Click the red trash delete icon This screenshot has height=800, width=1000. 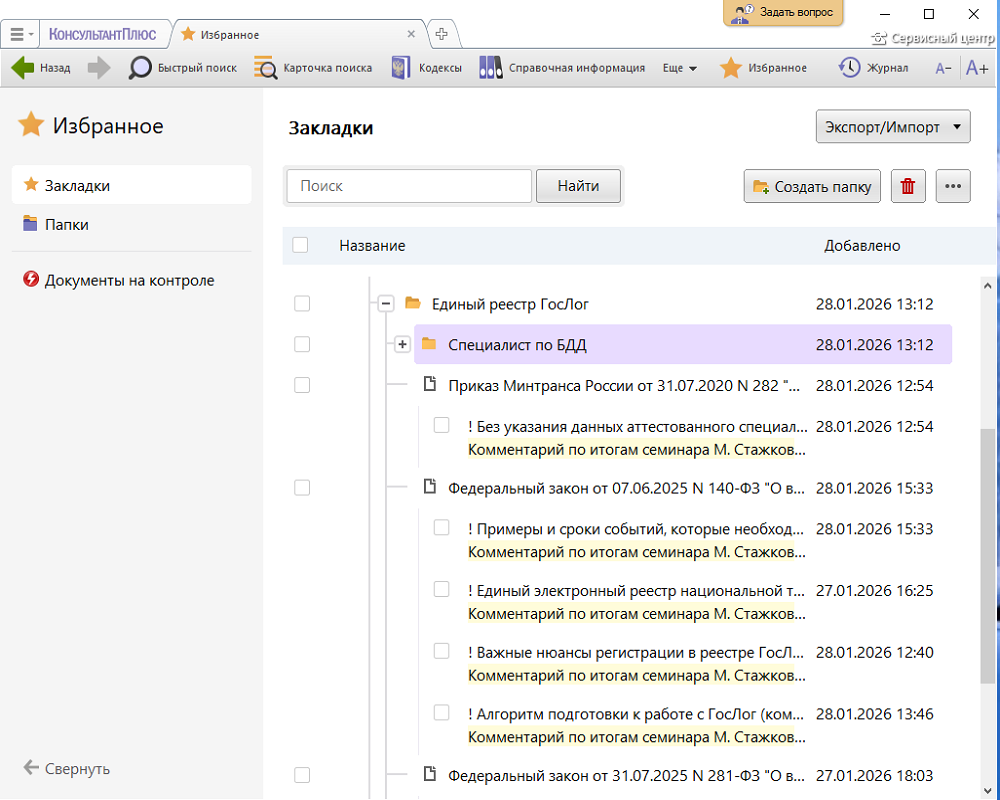point(908,186)
